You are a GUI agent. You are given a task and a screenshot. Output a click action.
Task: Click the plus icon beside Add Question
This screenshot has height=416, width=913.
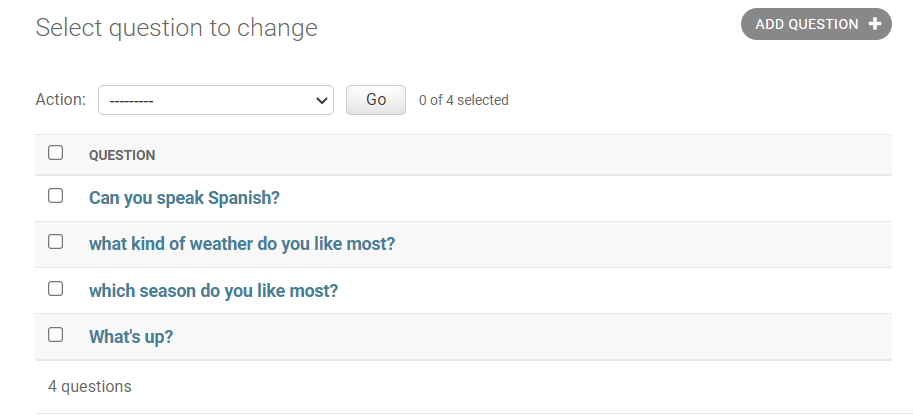(x=875, y=24)
